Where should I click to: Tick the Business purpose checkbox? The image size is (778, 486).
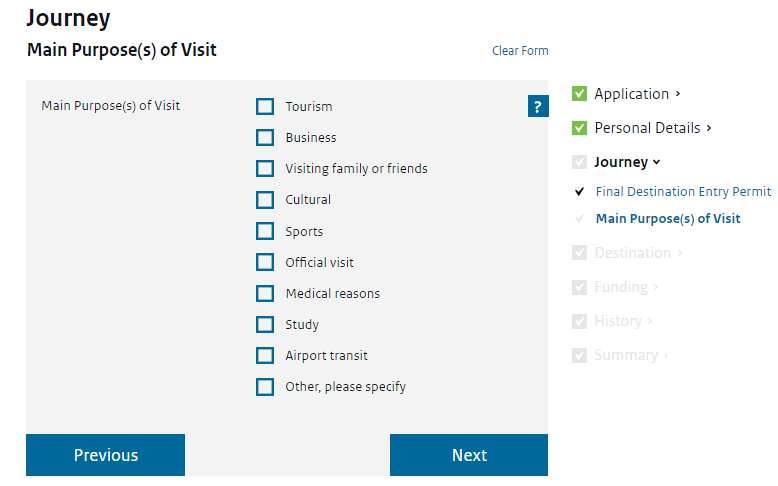pyautogui.click(x=265, y=138)
